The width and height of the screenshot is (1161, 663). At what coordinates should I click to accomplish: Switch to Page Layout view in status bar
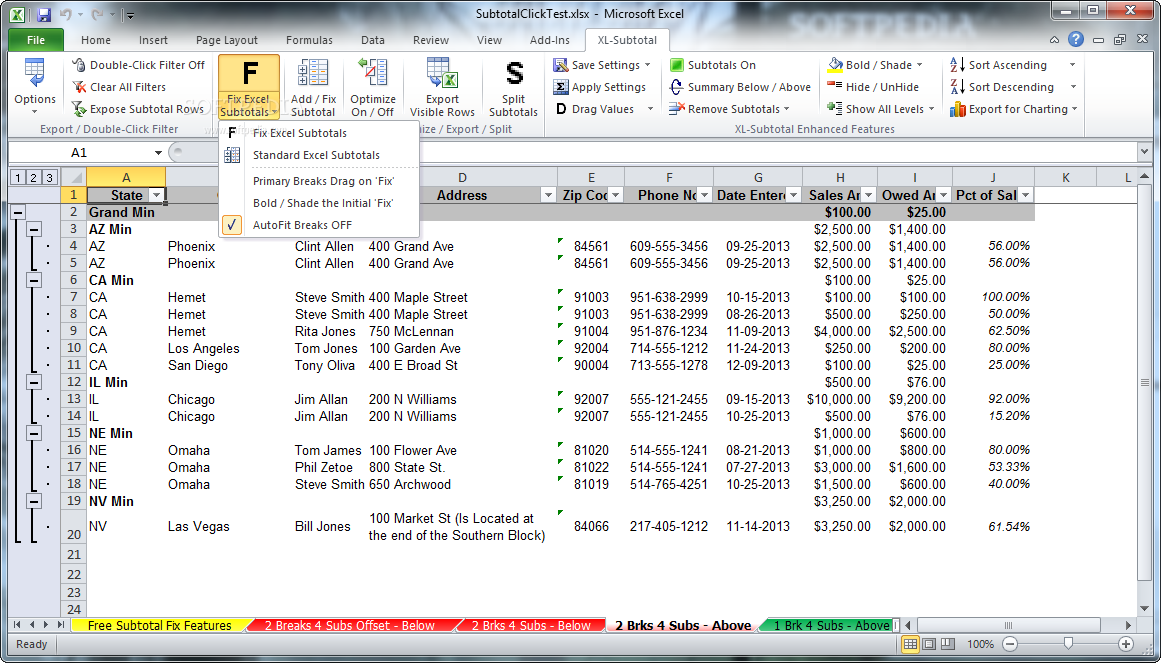click(x=929, y=644)
